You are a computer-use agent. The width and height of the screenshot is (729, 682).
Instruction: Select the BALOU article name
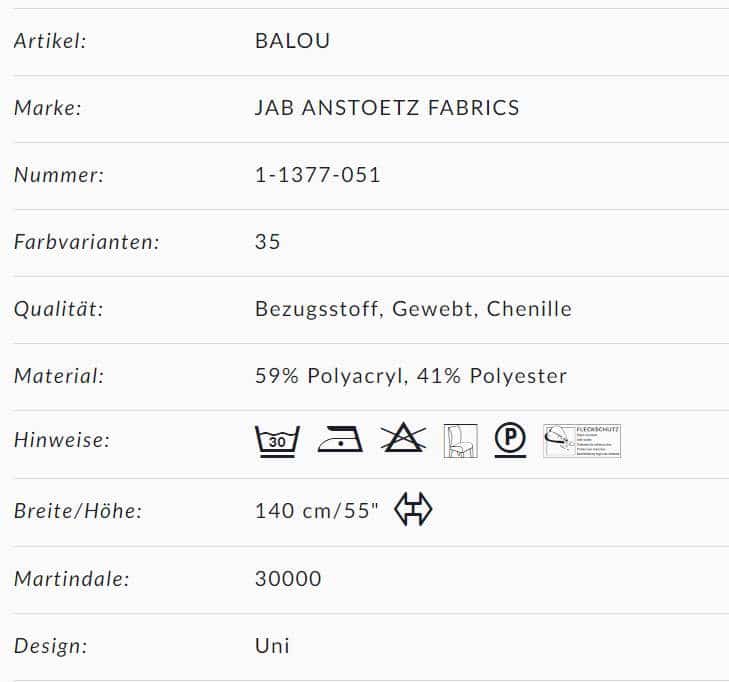pyautogui.click(x=292, y=41)
